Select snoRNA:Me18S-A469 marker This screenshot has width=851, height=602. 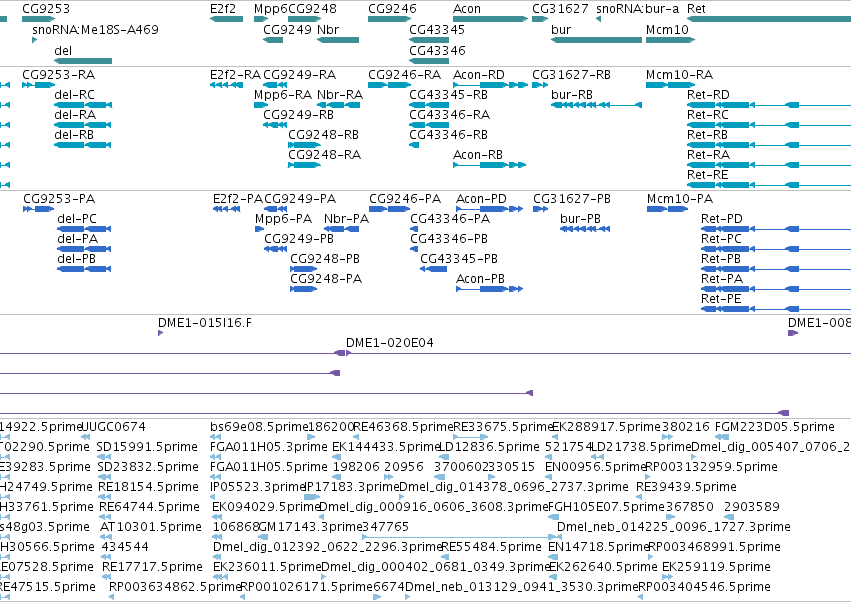pos(35,40)
